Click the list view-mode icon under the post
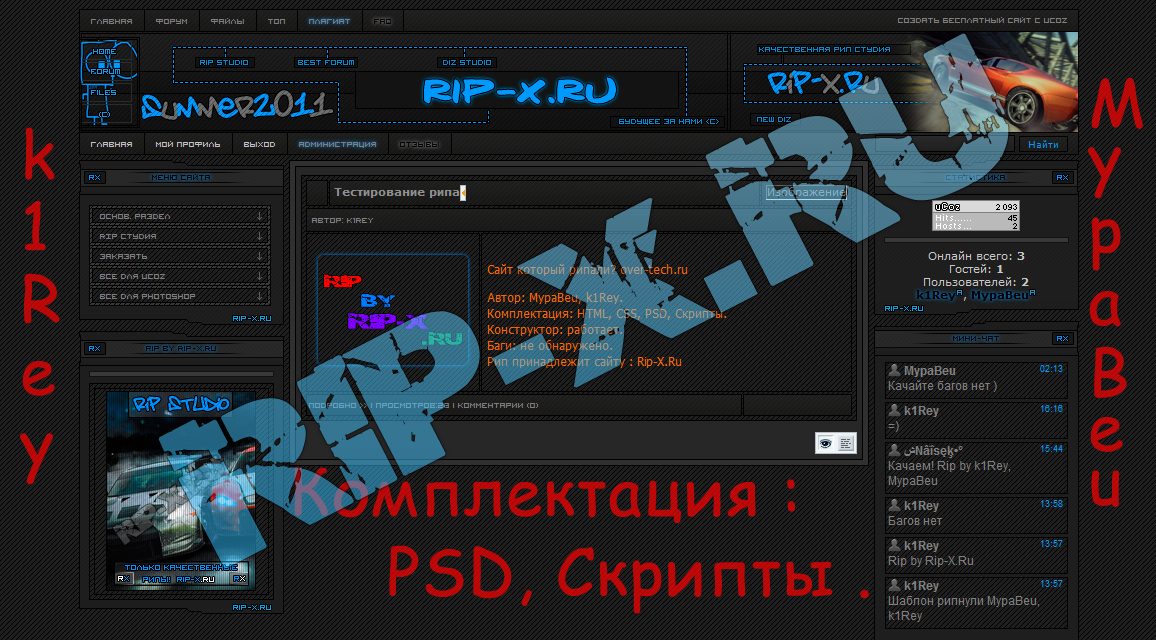 pos(846,443)
